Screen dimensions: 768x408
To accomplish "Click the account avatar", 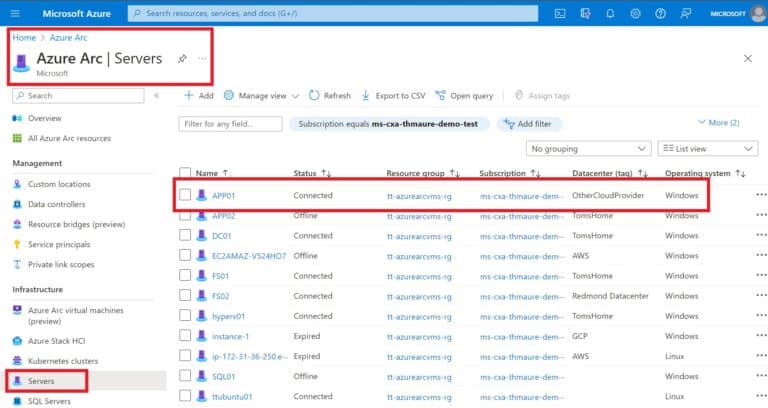I will pyautogui.click(x=758, y=13).
